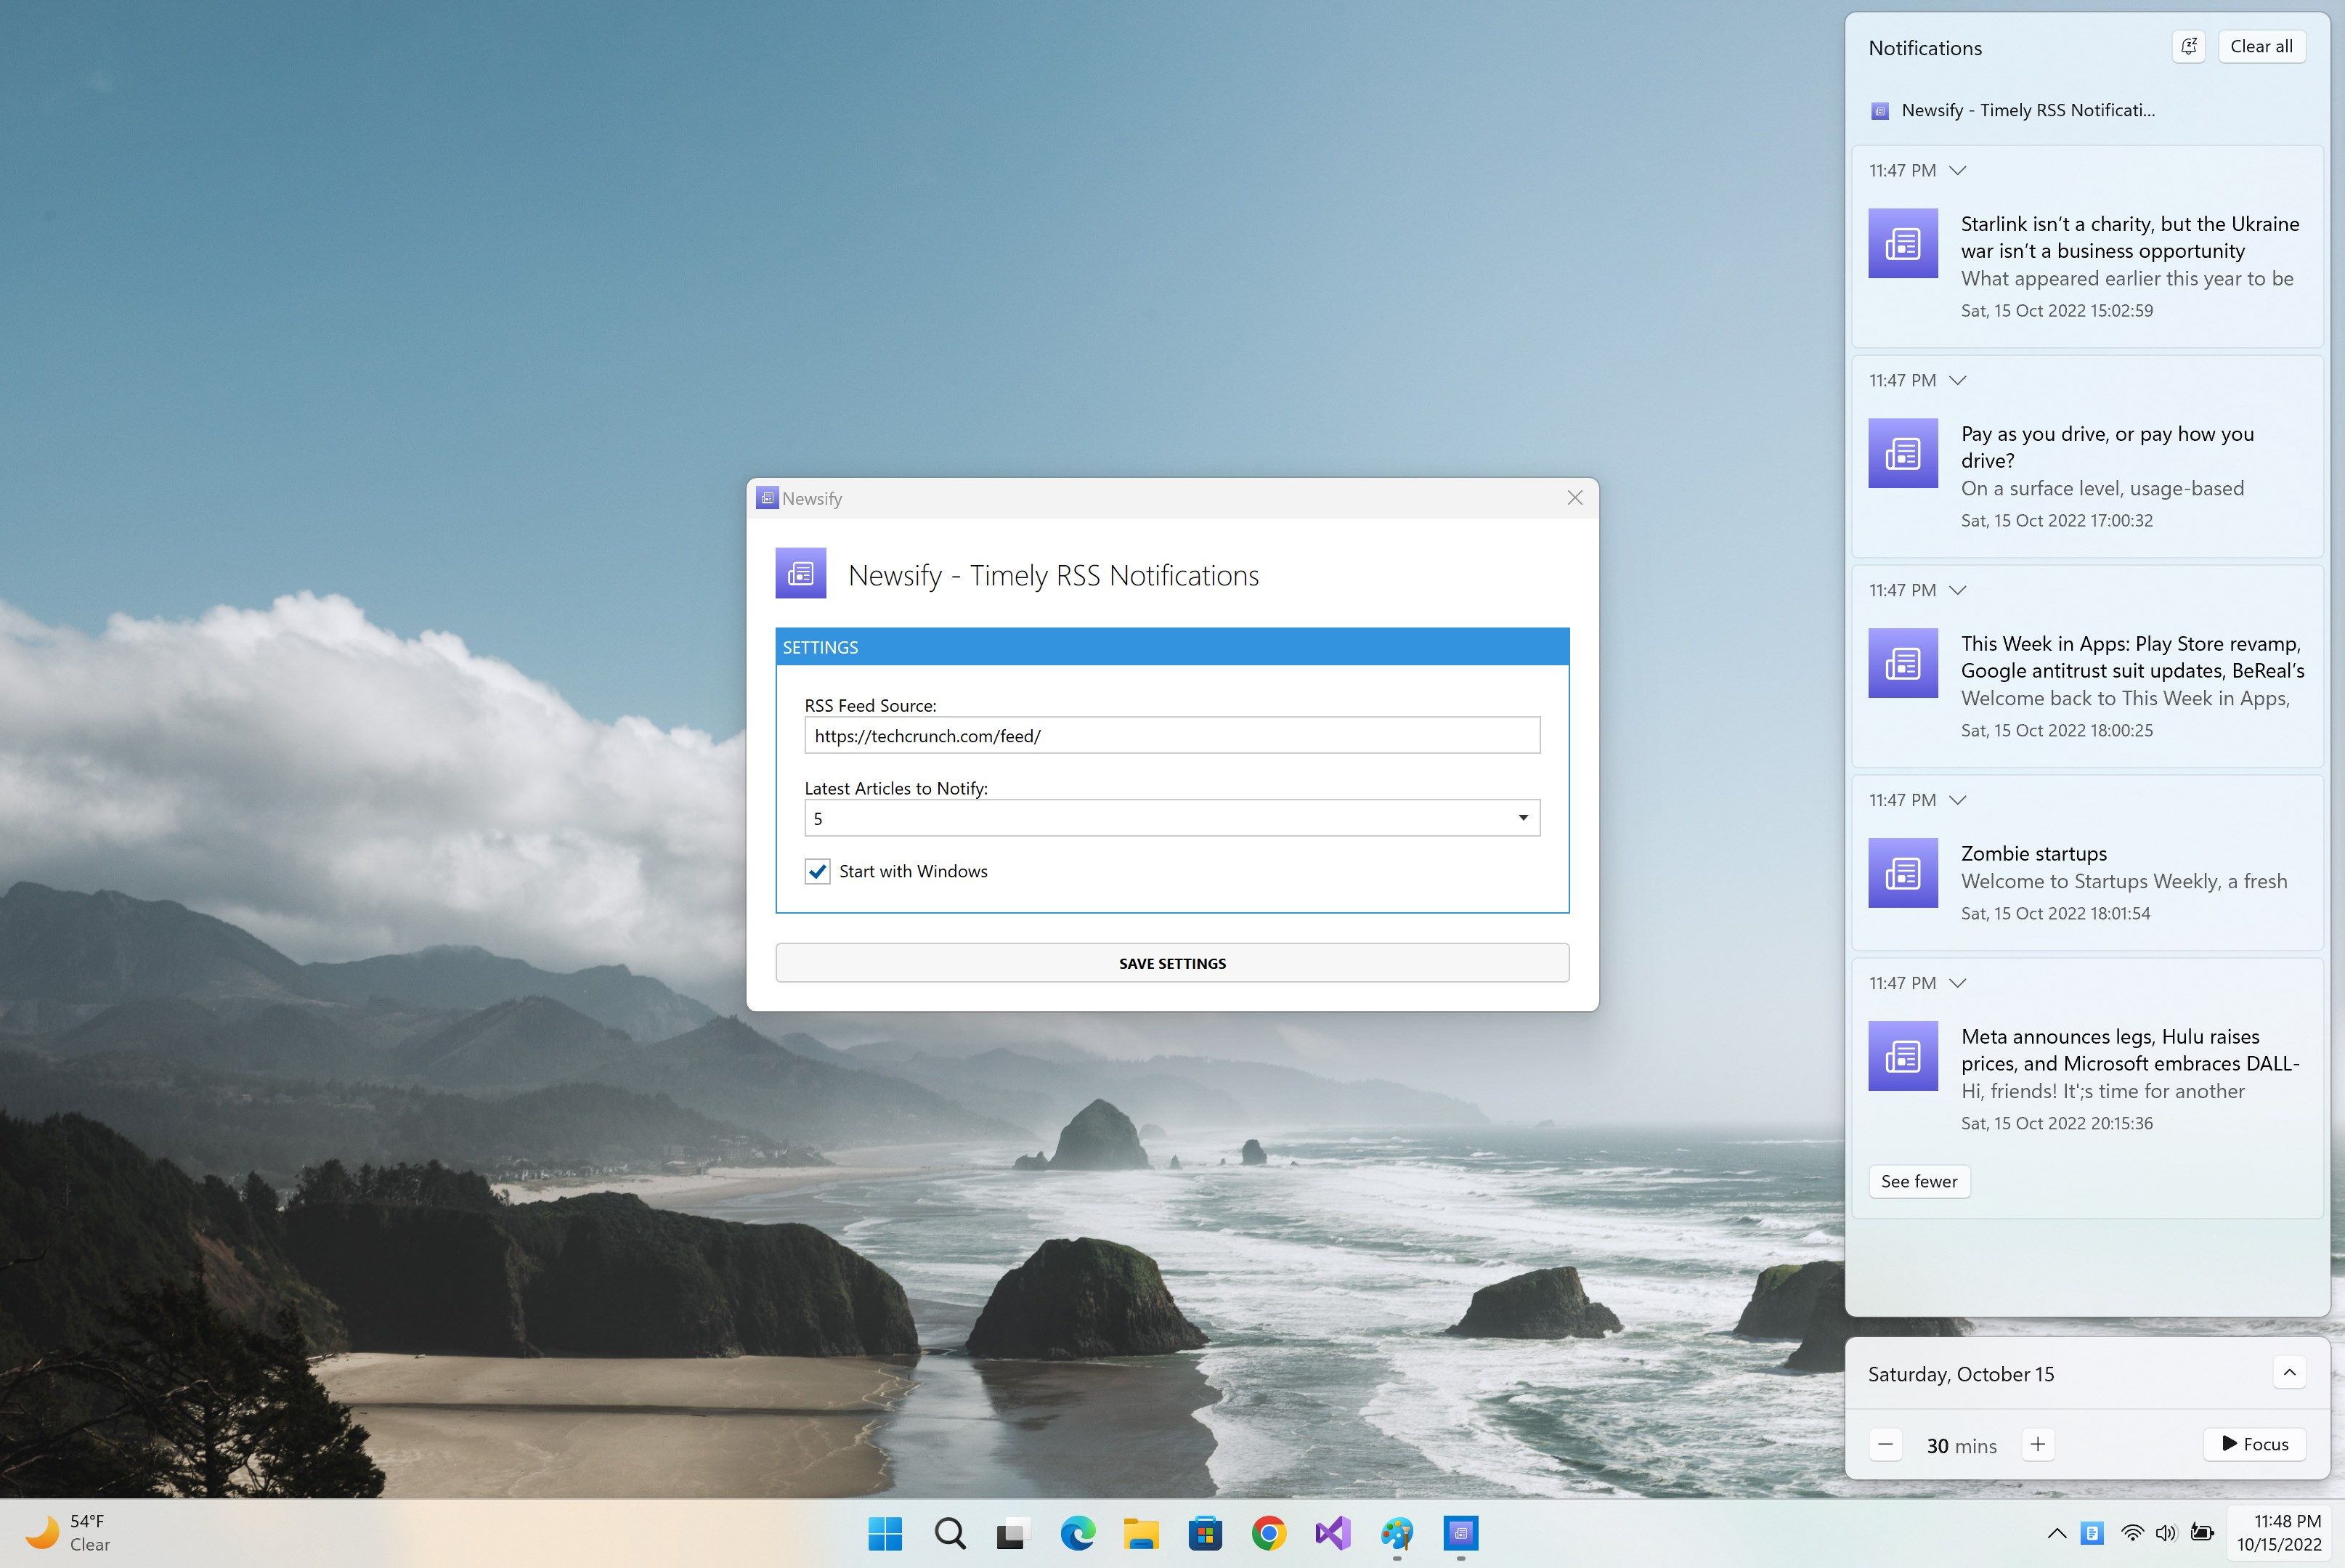Open the volume control in the tray
Viewport: 2345px width, 1568px height.
coord(2166,1533)
